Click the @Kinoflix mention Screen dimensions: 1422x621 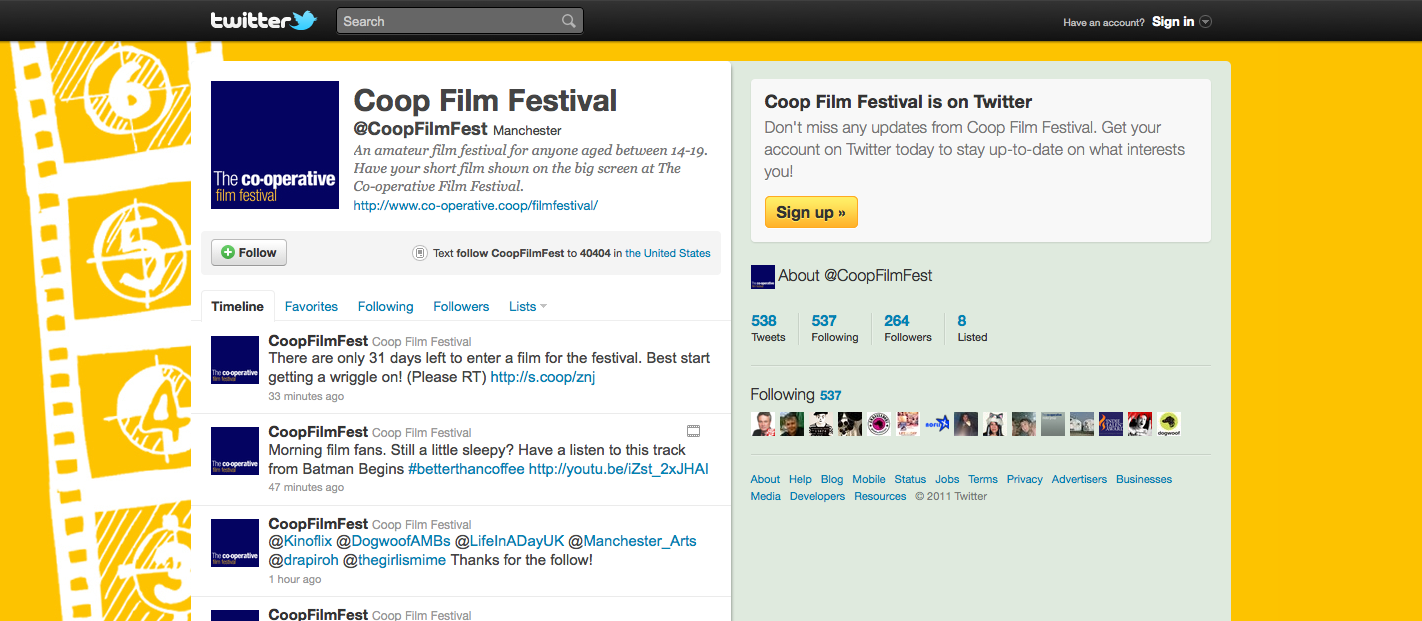300,541
